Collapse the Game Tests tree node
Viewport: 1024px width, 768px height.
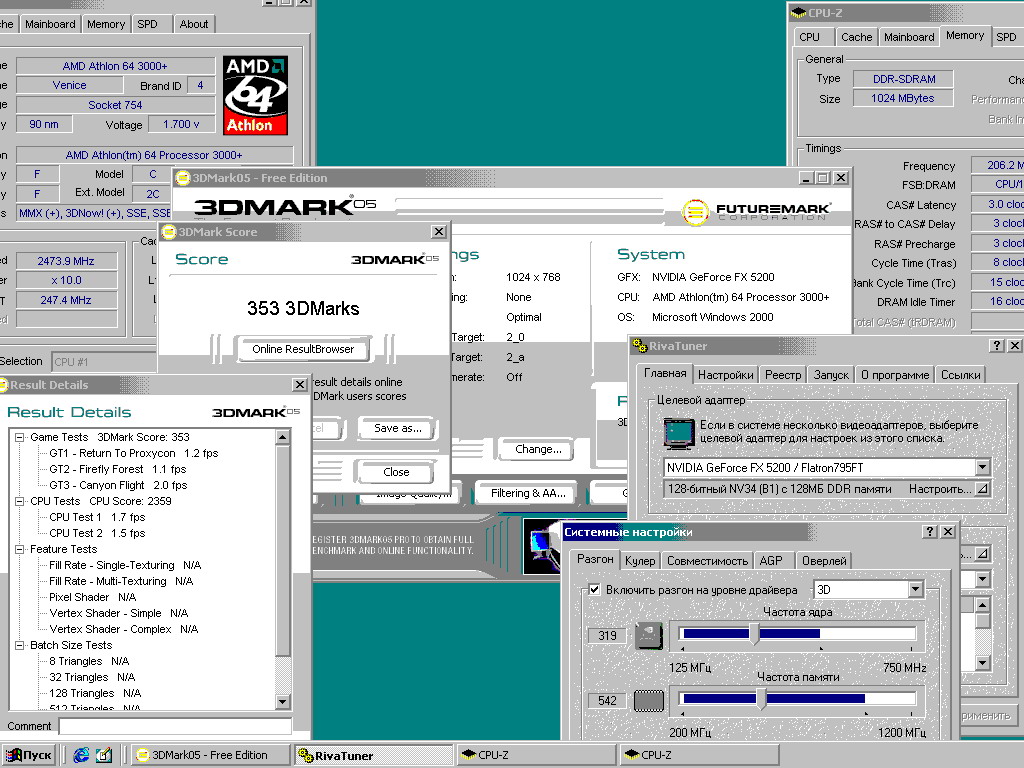point(20,437)
